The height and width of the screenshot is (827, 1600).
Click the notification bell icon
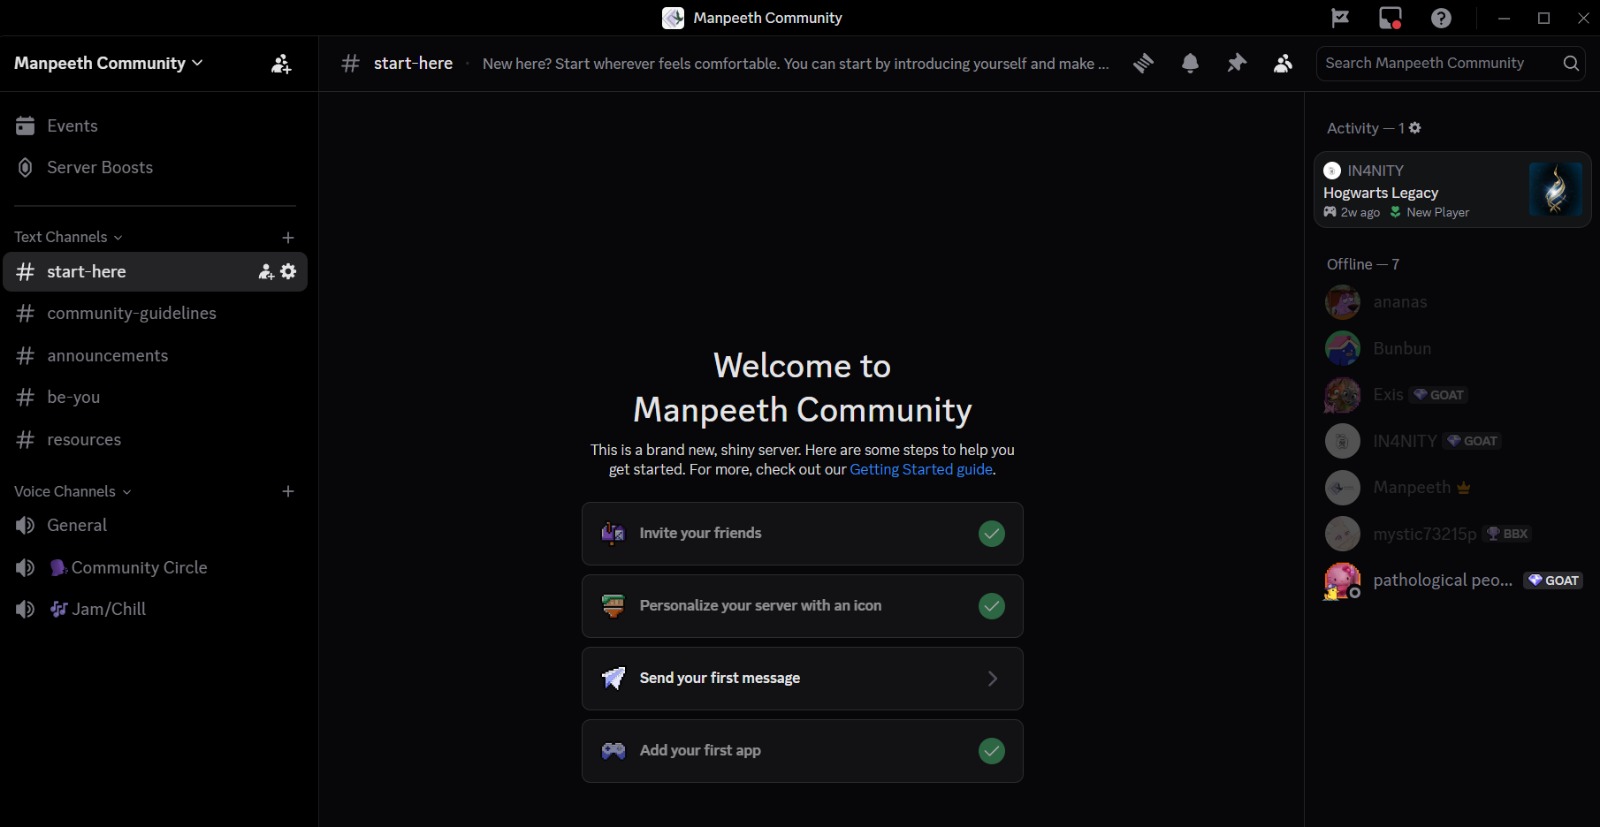(x=1190, y=63)
